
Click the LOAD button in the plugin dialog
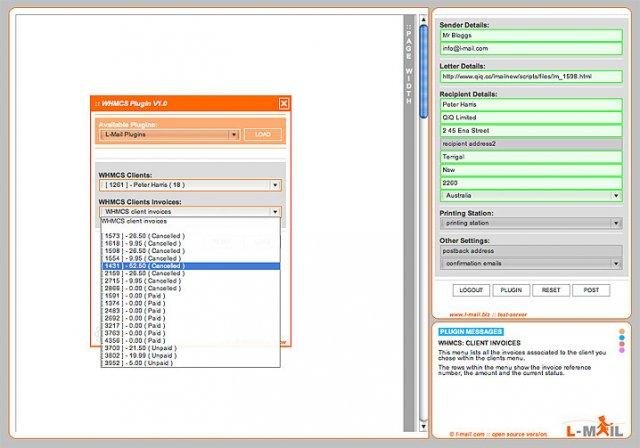click(x=263, y=135)
